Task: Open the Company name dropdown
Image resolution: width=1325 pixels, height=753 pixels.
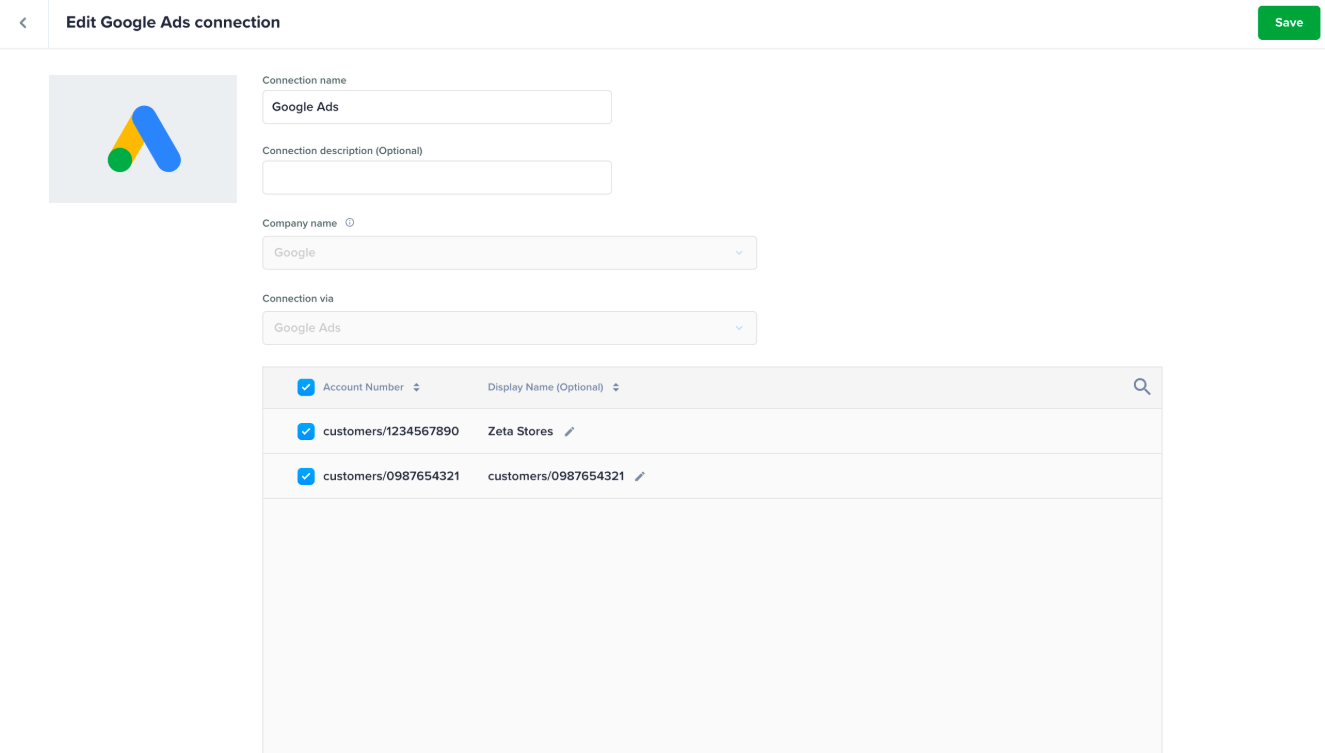Action: (509, 253)
